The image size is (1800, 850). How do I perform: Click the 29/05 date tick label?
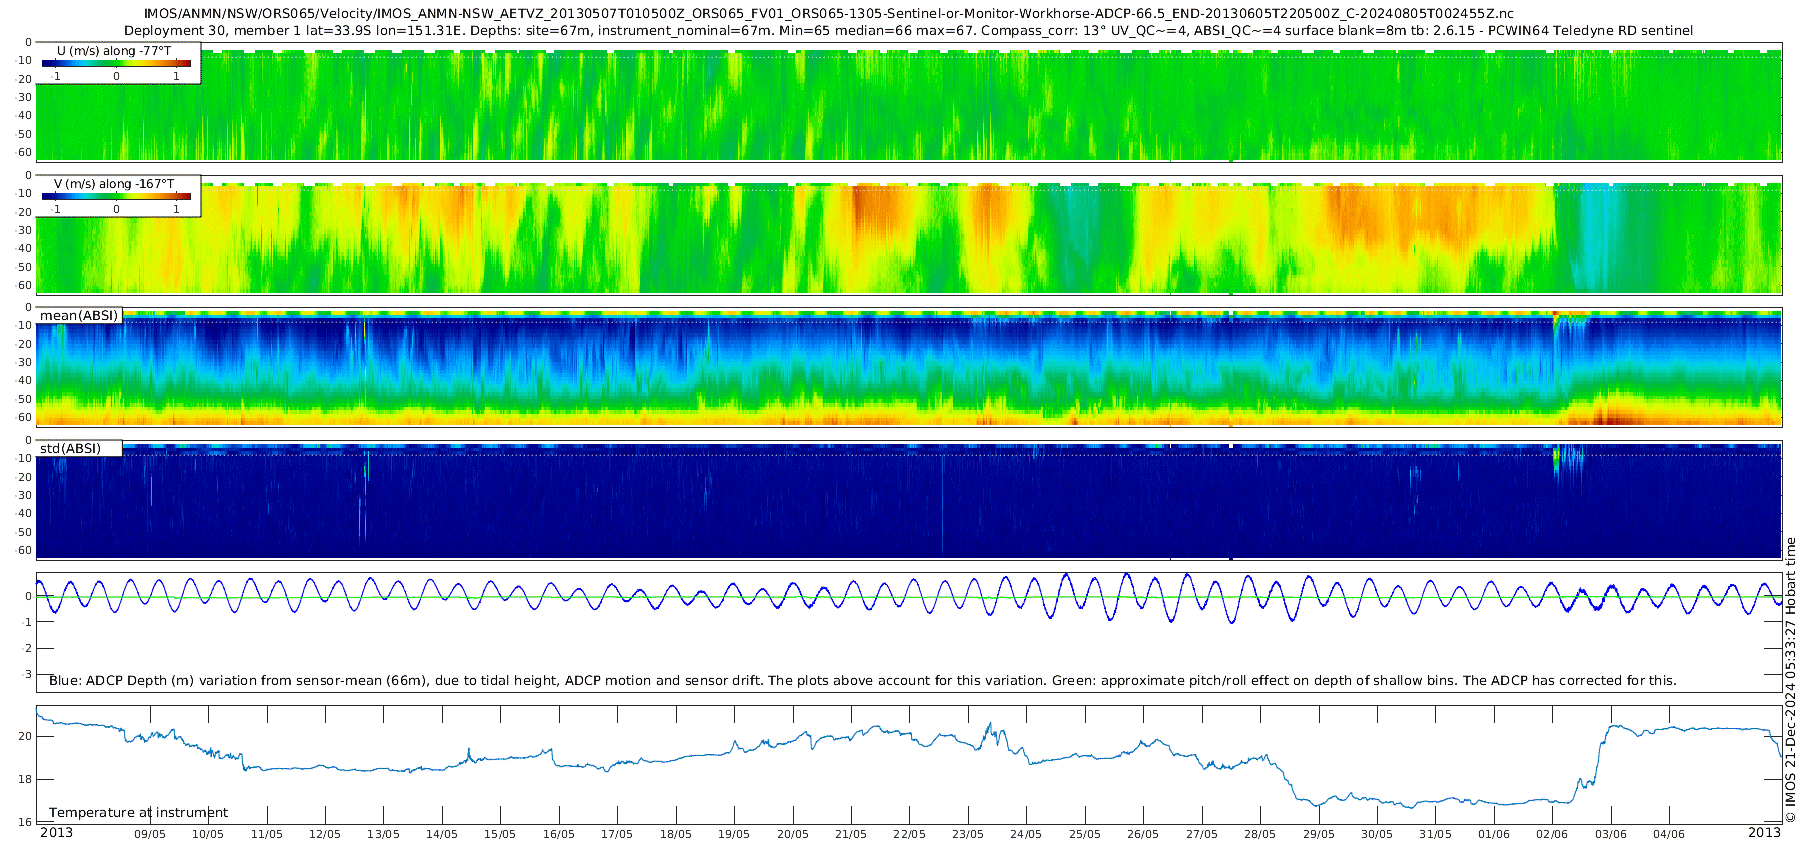pyautogui.click(x=1319, y=834)
